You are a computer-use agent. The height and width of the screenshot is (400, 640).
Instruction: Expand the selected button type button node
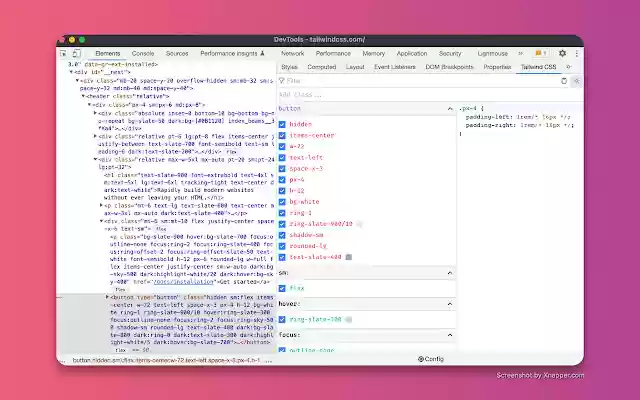(107, 297)
